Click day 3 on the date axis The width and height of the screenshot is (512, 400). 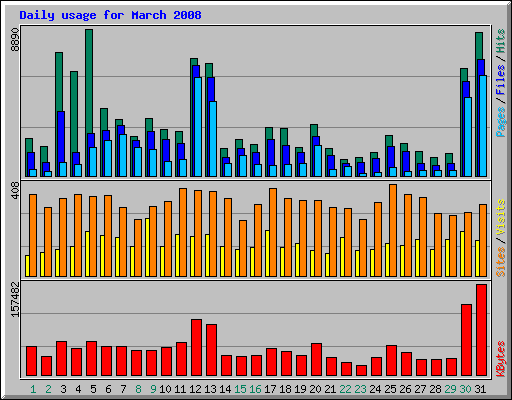[x=63, y=389]
